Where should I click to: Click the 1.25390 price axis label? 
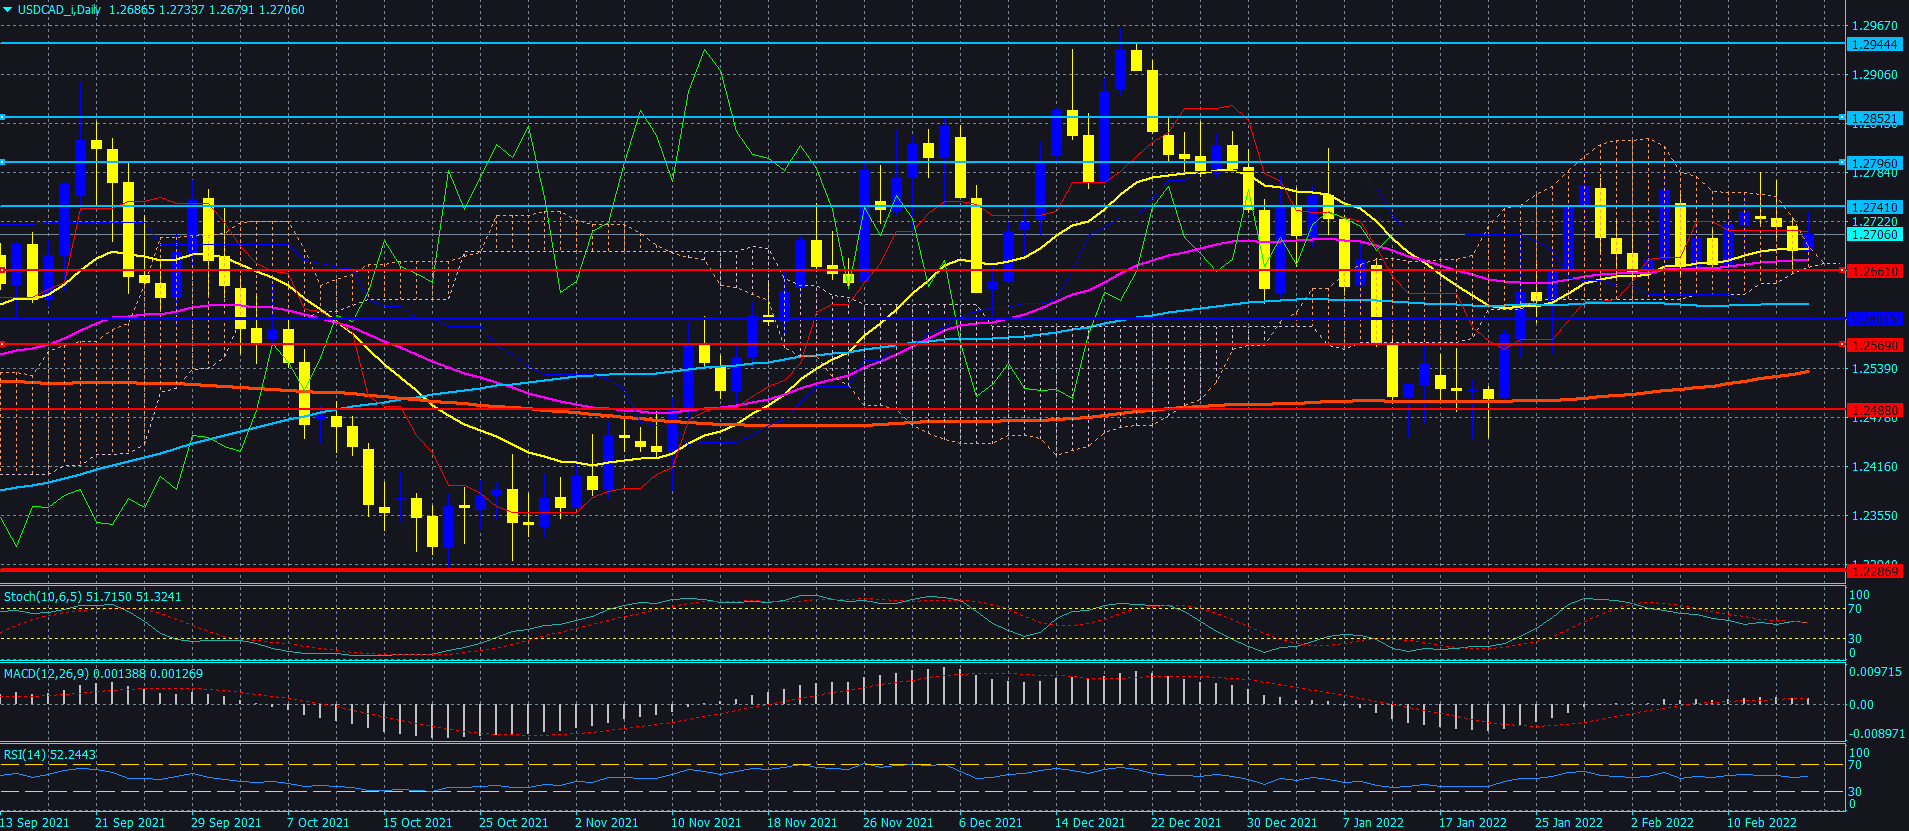(1874, 369)
